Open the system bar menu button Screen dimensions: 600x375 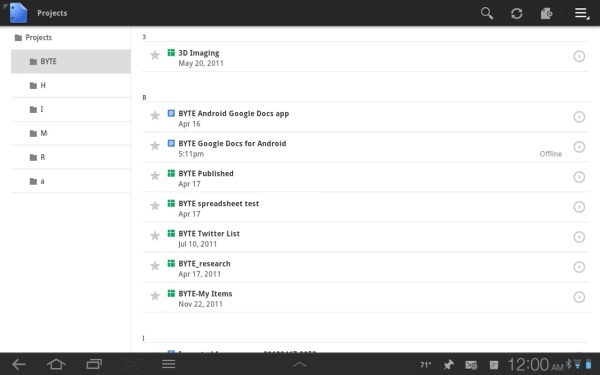[168, 364]
